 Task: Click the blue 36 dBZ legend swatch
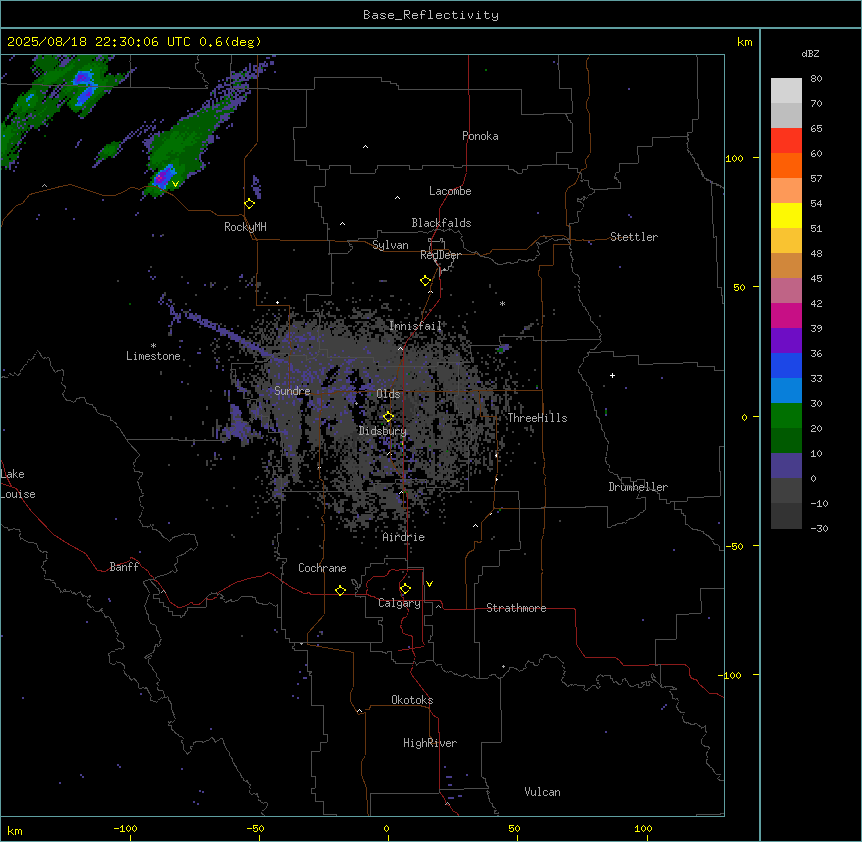coord(786,366)
